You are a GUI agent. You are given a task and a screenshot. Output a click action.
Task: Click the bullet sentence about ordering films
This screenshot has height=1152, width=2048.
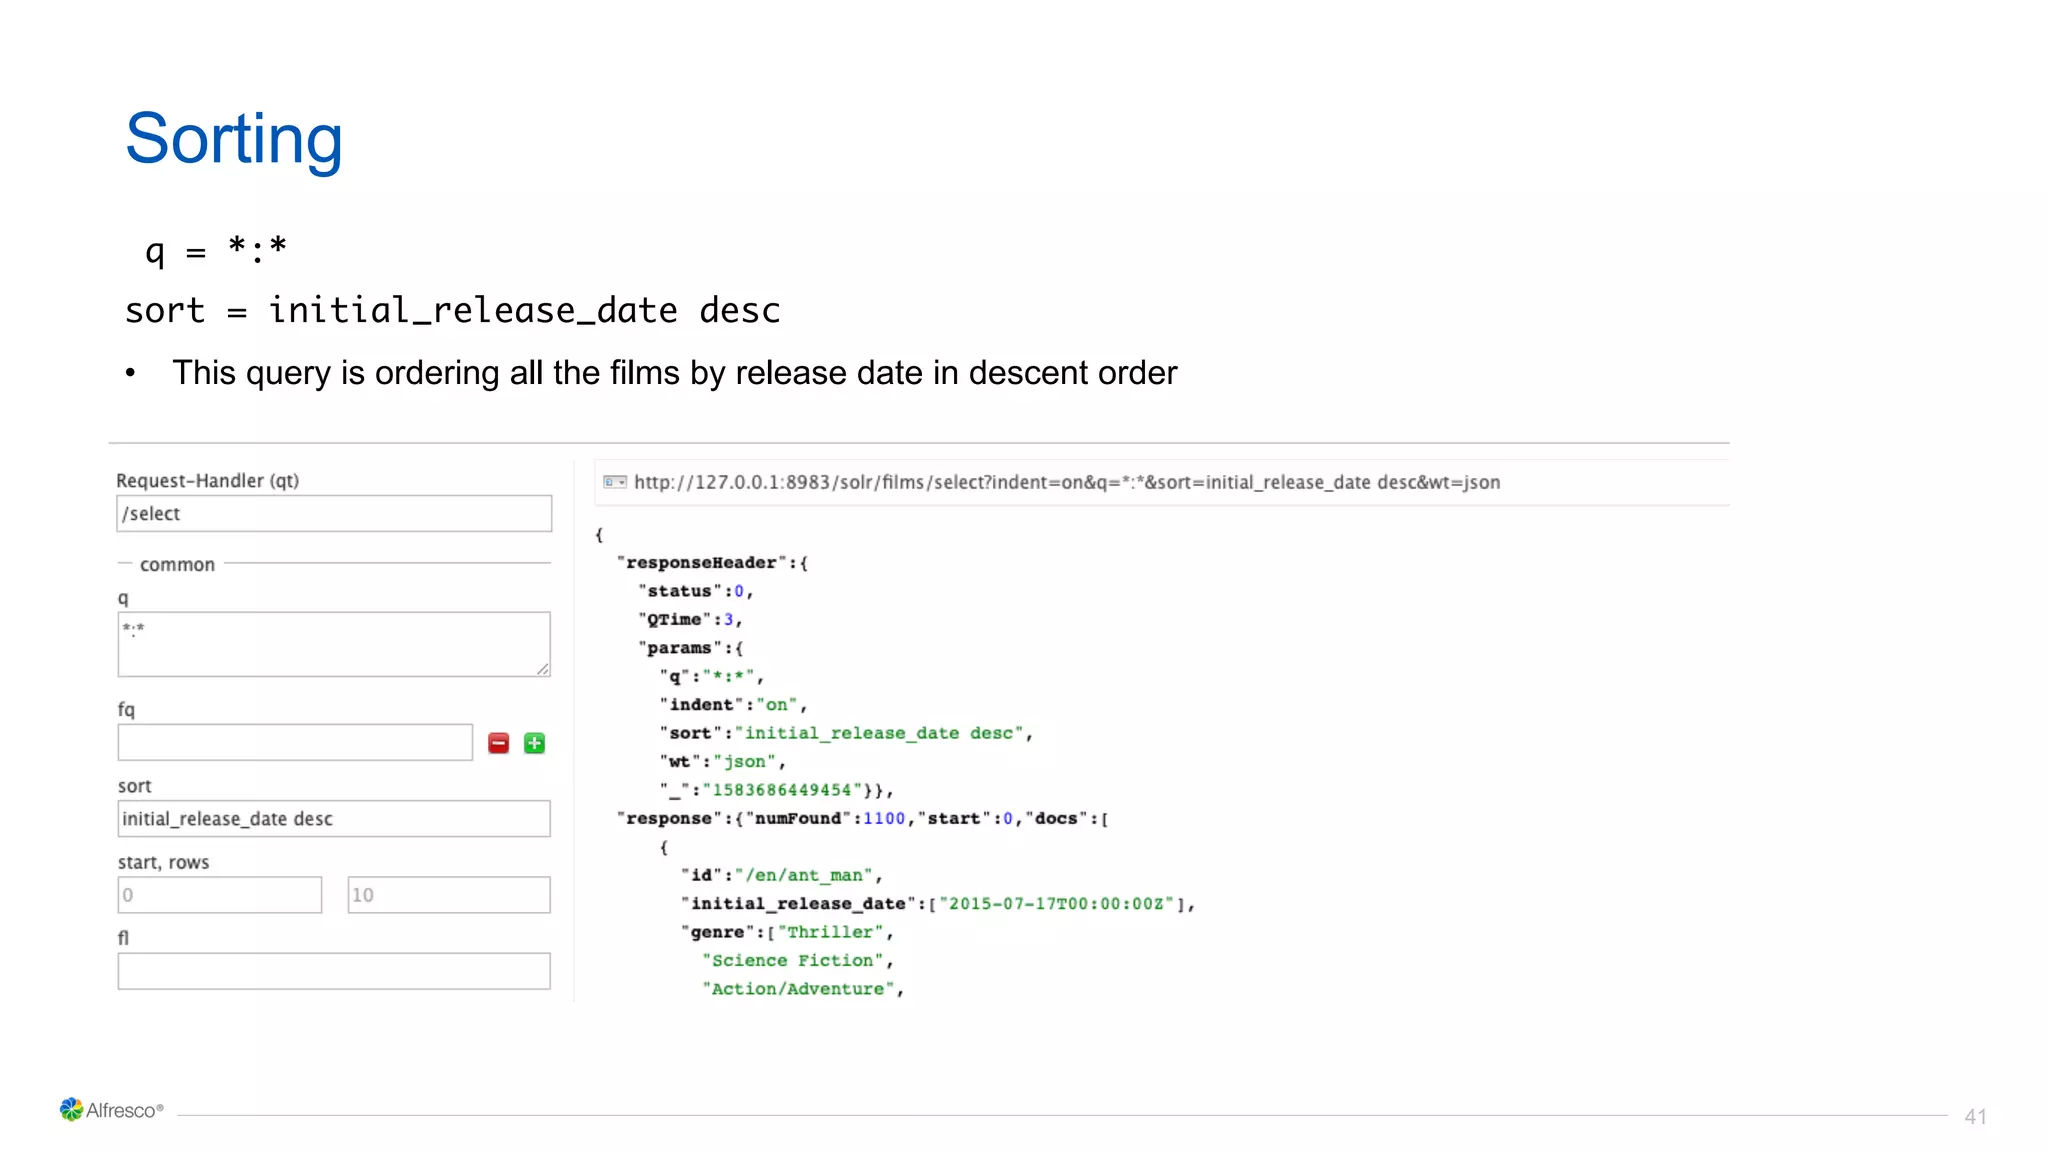(674, 373)
